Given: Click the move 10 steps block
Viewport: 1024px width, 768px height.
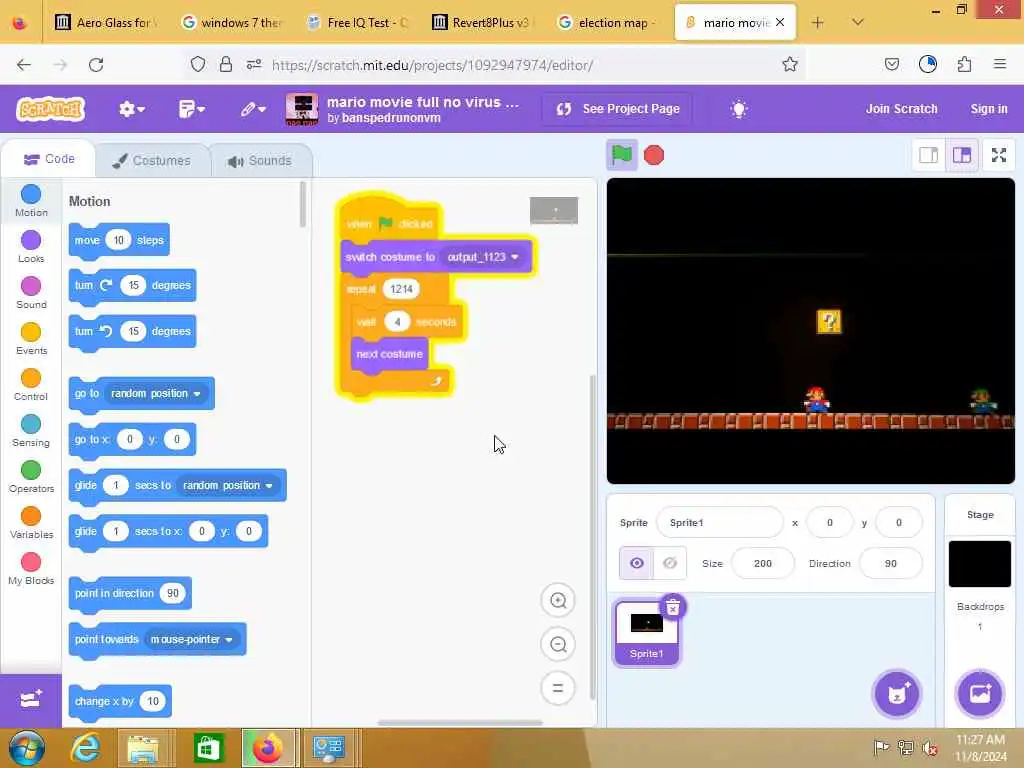Looking at the screenshot, I should click(x=119, y=240).
